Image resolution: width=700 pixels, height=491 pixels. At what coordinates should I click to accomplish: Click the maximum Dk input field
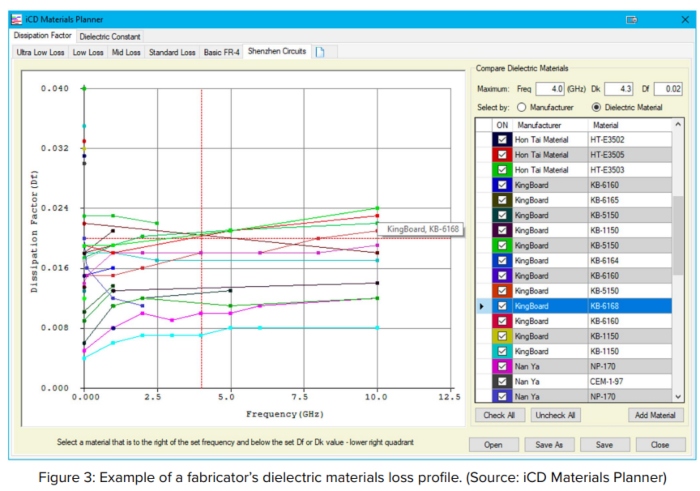pyautogui.click(x=619, y=89)
